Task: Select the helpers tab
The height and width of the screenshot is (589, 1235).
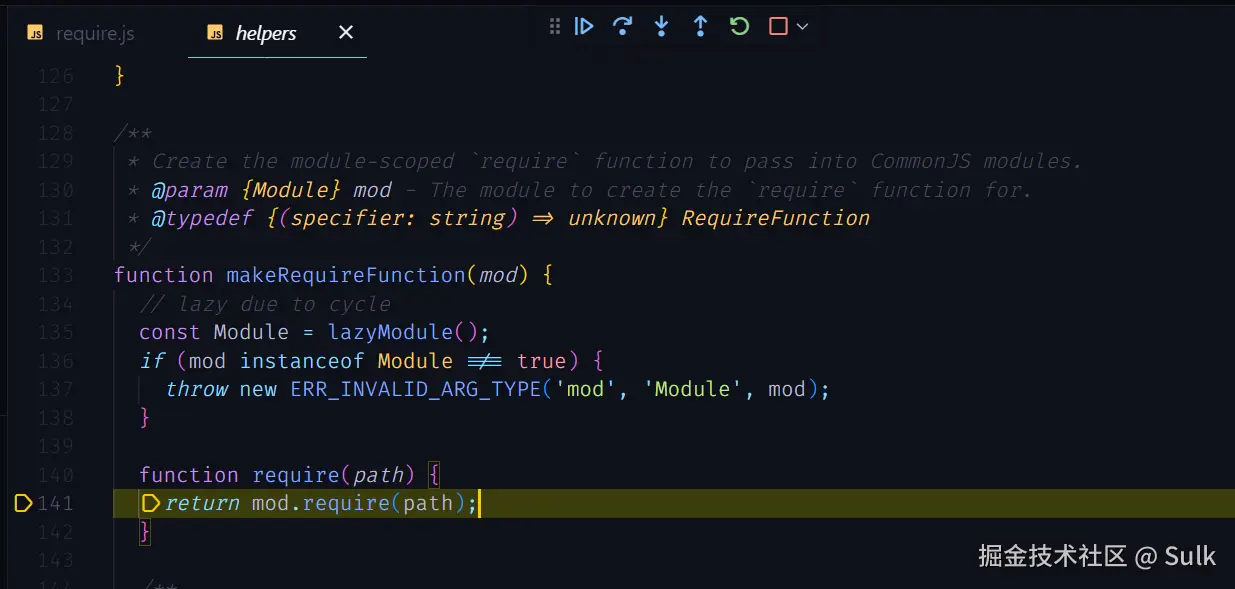Action: tap(266, 33)
